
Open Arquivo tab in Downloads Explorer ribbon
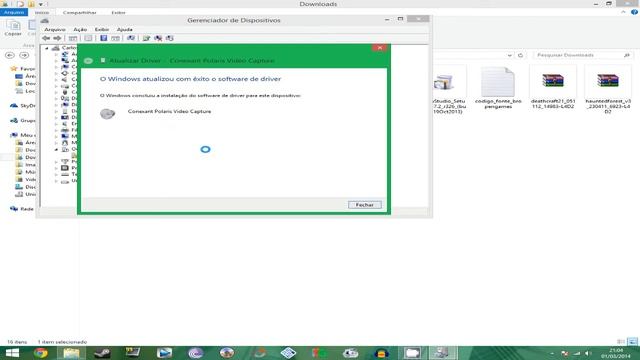pyautogui.click(x=14, y=12)
